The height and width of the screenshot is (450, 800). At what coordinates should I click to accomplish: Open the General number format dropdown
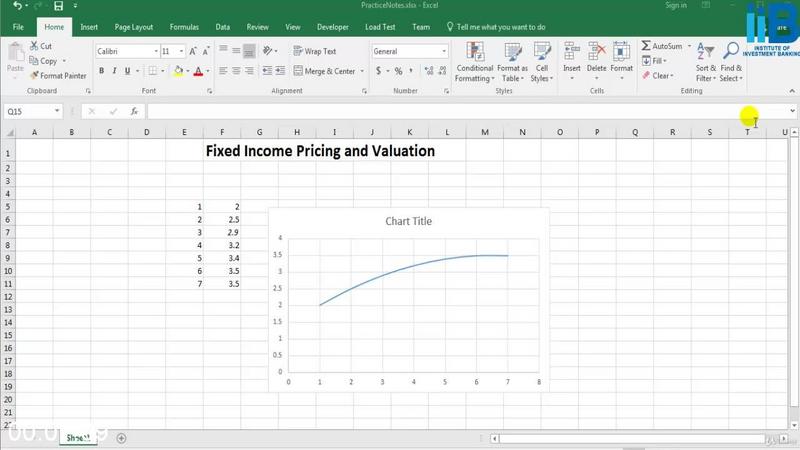(444, 51)
